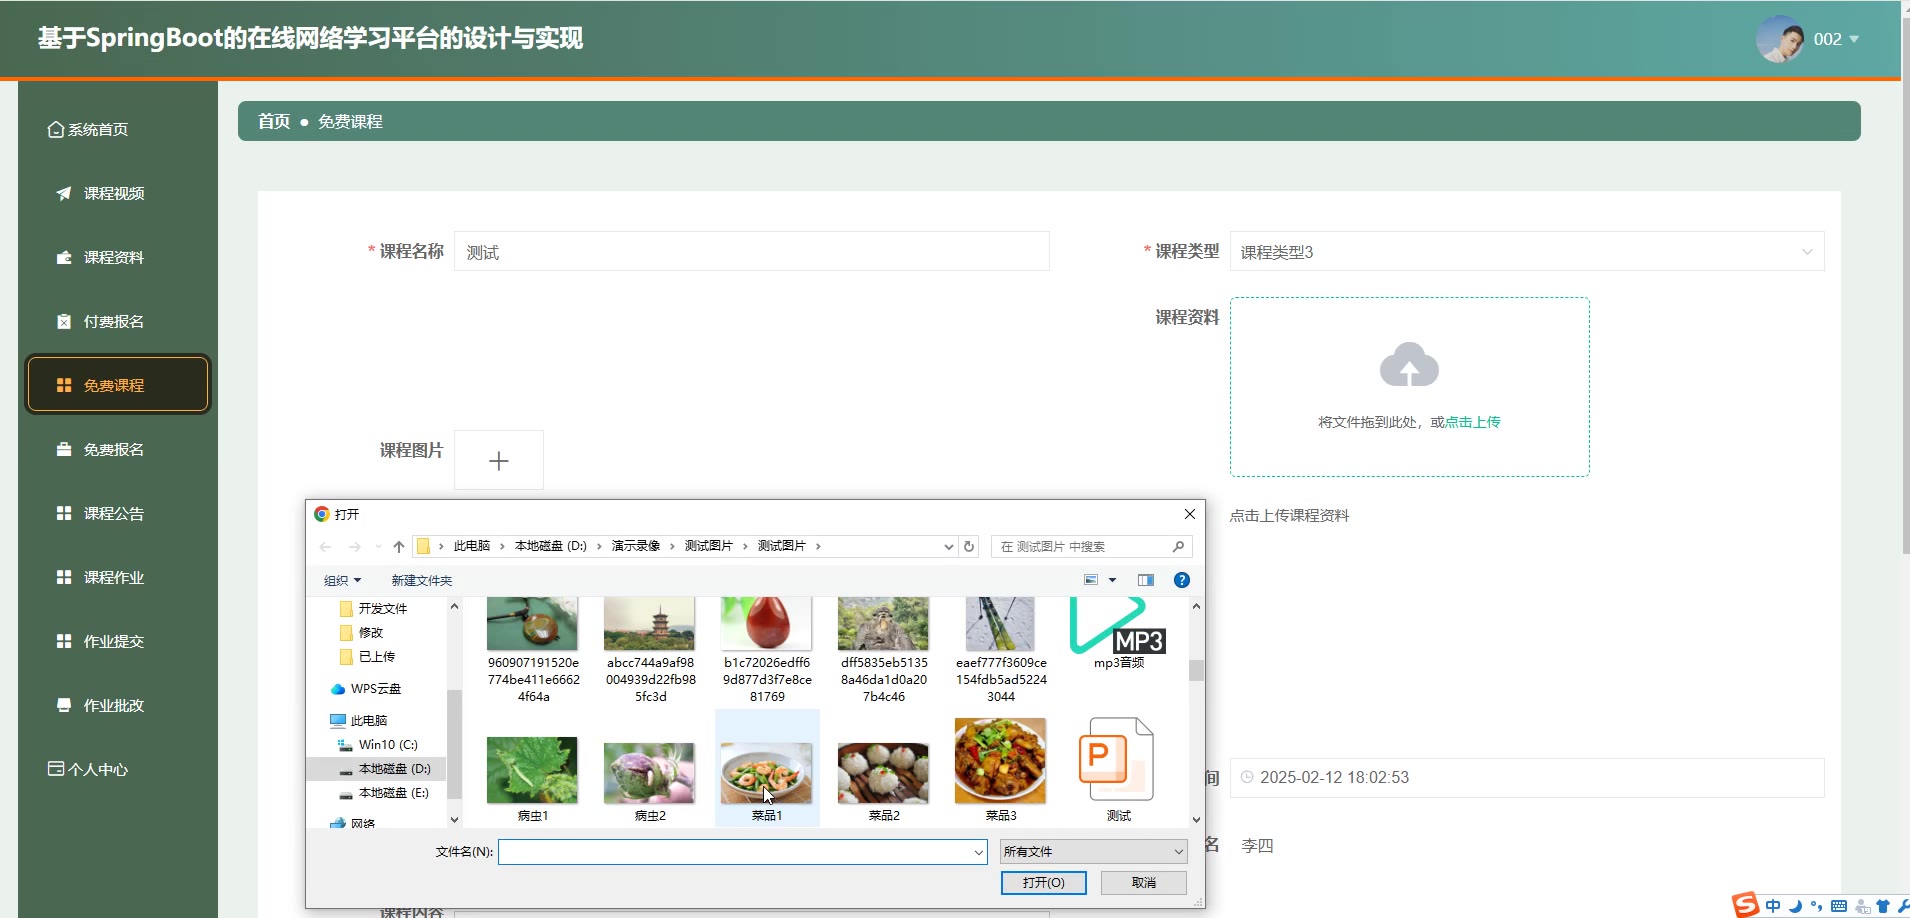This screenshot has width=1910, height=918.
Task: Click the grid icon beside 作业提交
Action: [x=64, y=641]
